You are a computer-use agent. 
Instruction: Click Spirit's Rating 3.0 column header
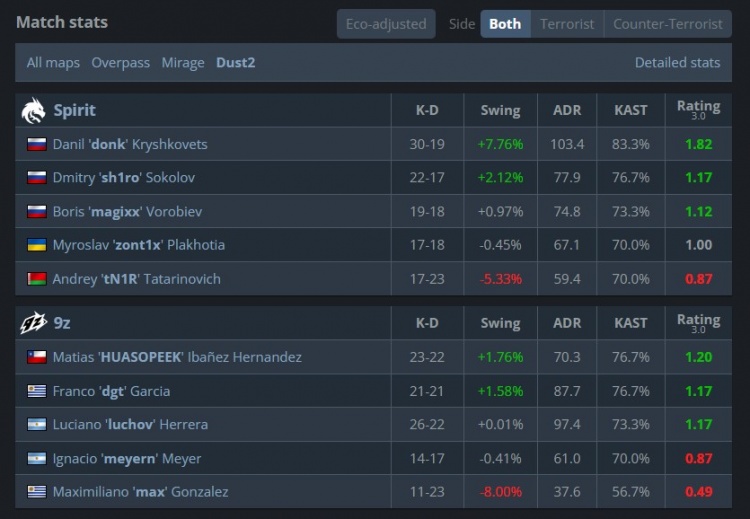click(x=698, y=110)
